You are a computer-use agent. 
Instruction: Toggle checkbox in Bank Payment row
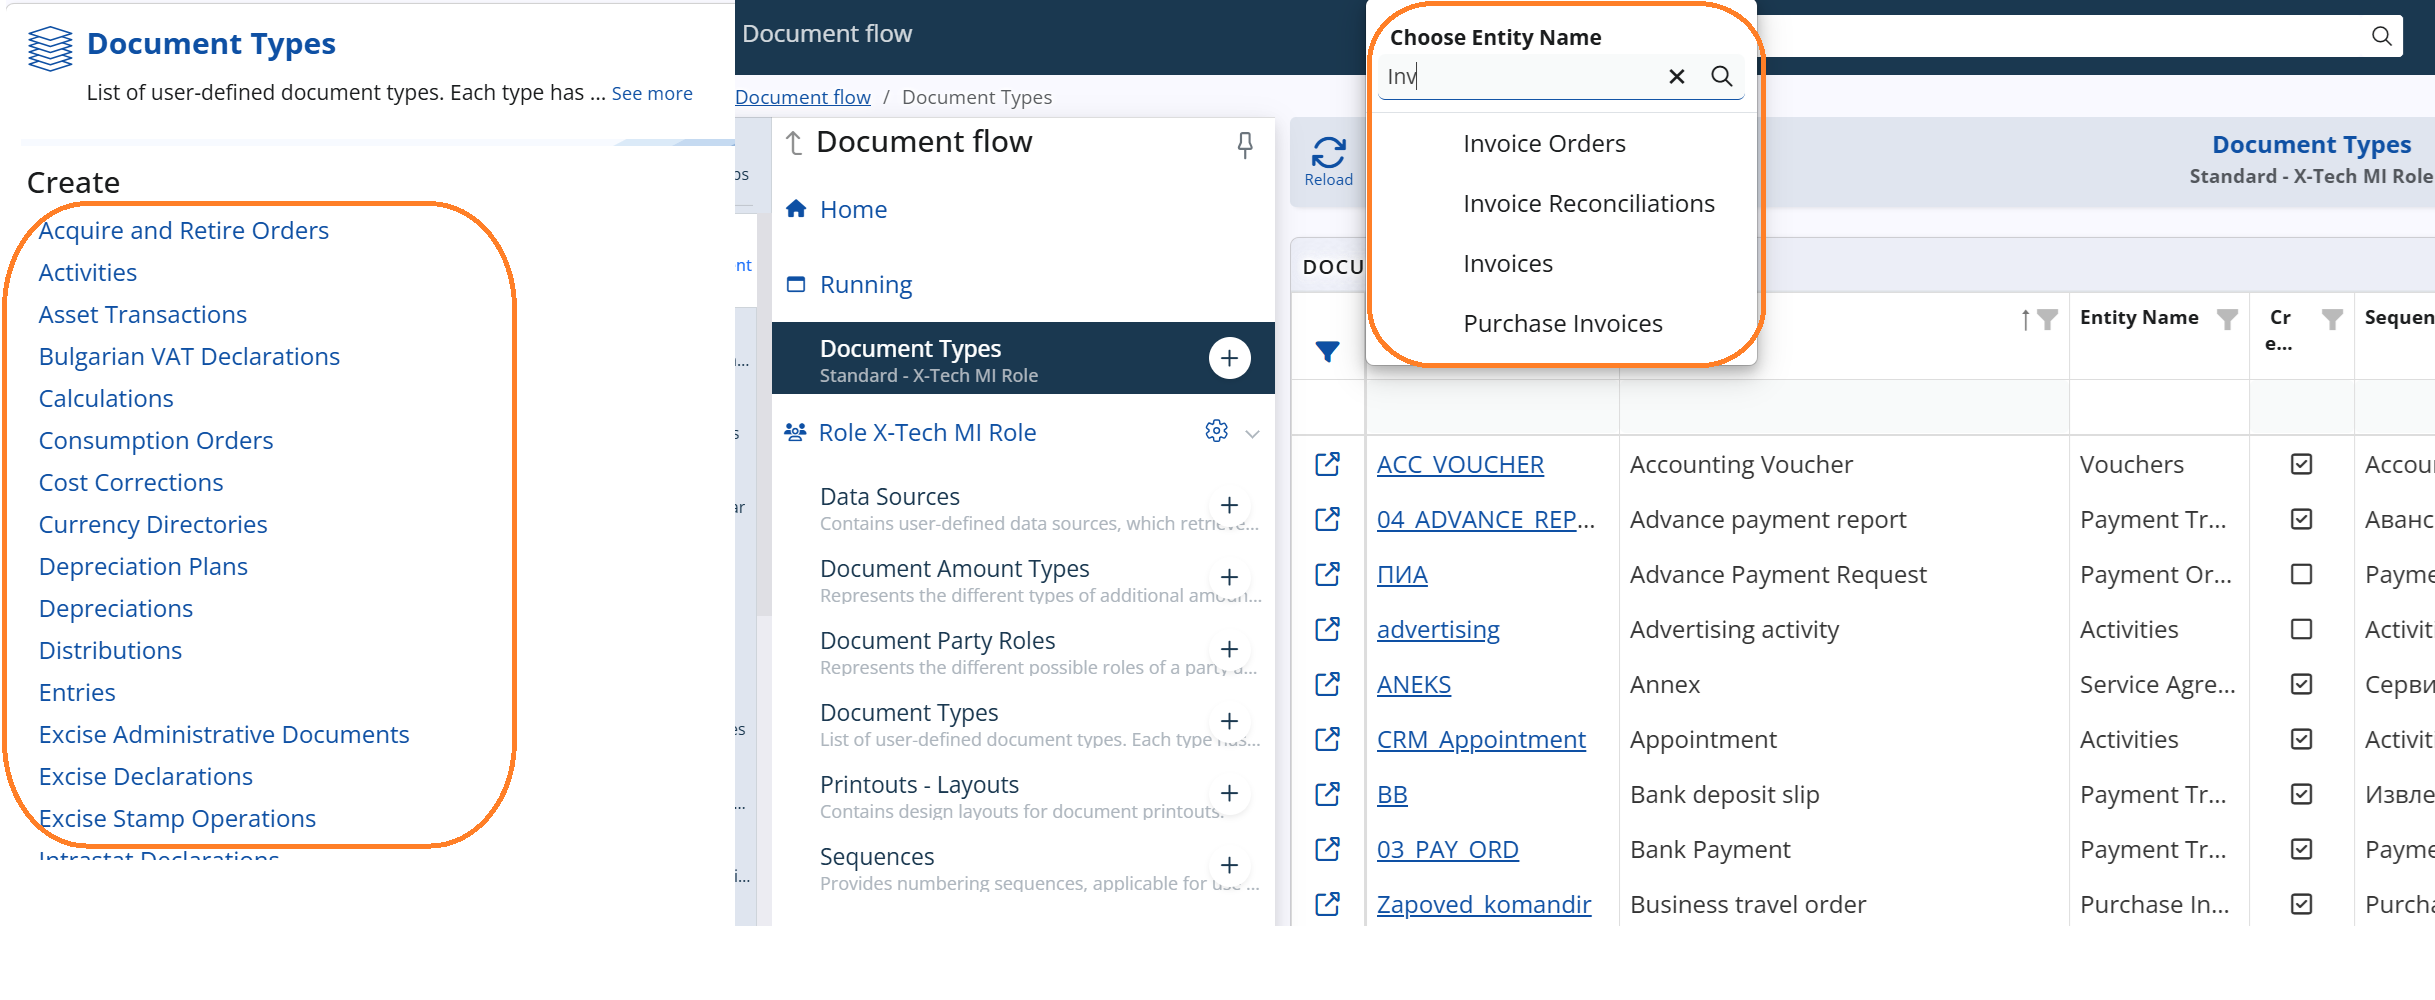2301,849
